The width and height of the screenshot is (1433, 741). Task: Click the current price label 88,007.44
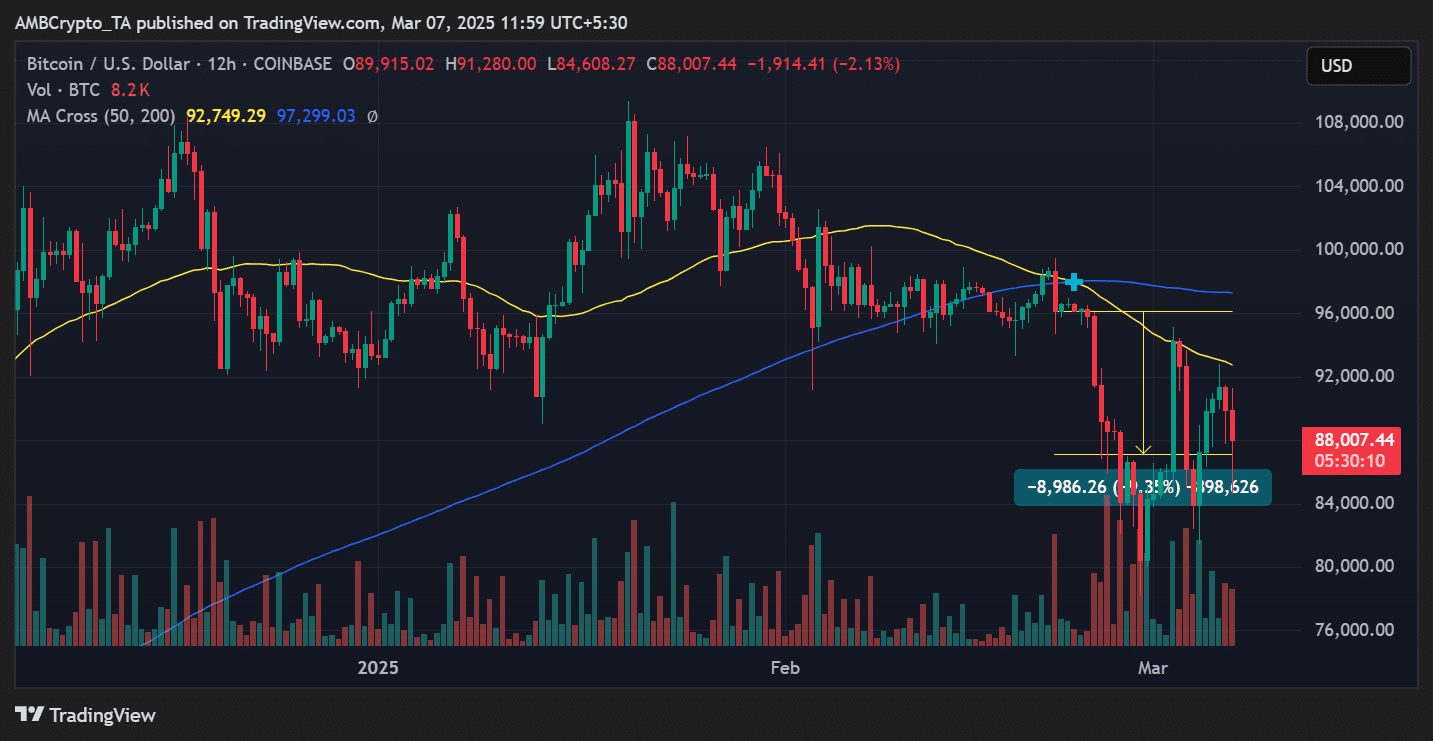click(1355, 440)
